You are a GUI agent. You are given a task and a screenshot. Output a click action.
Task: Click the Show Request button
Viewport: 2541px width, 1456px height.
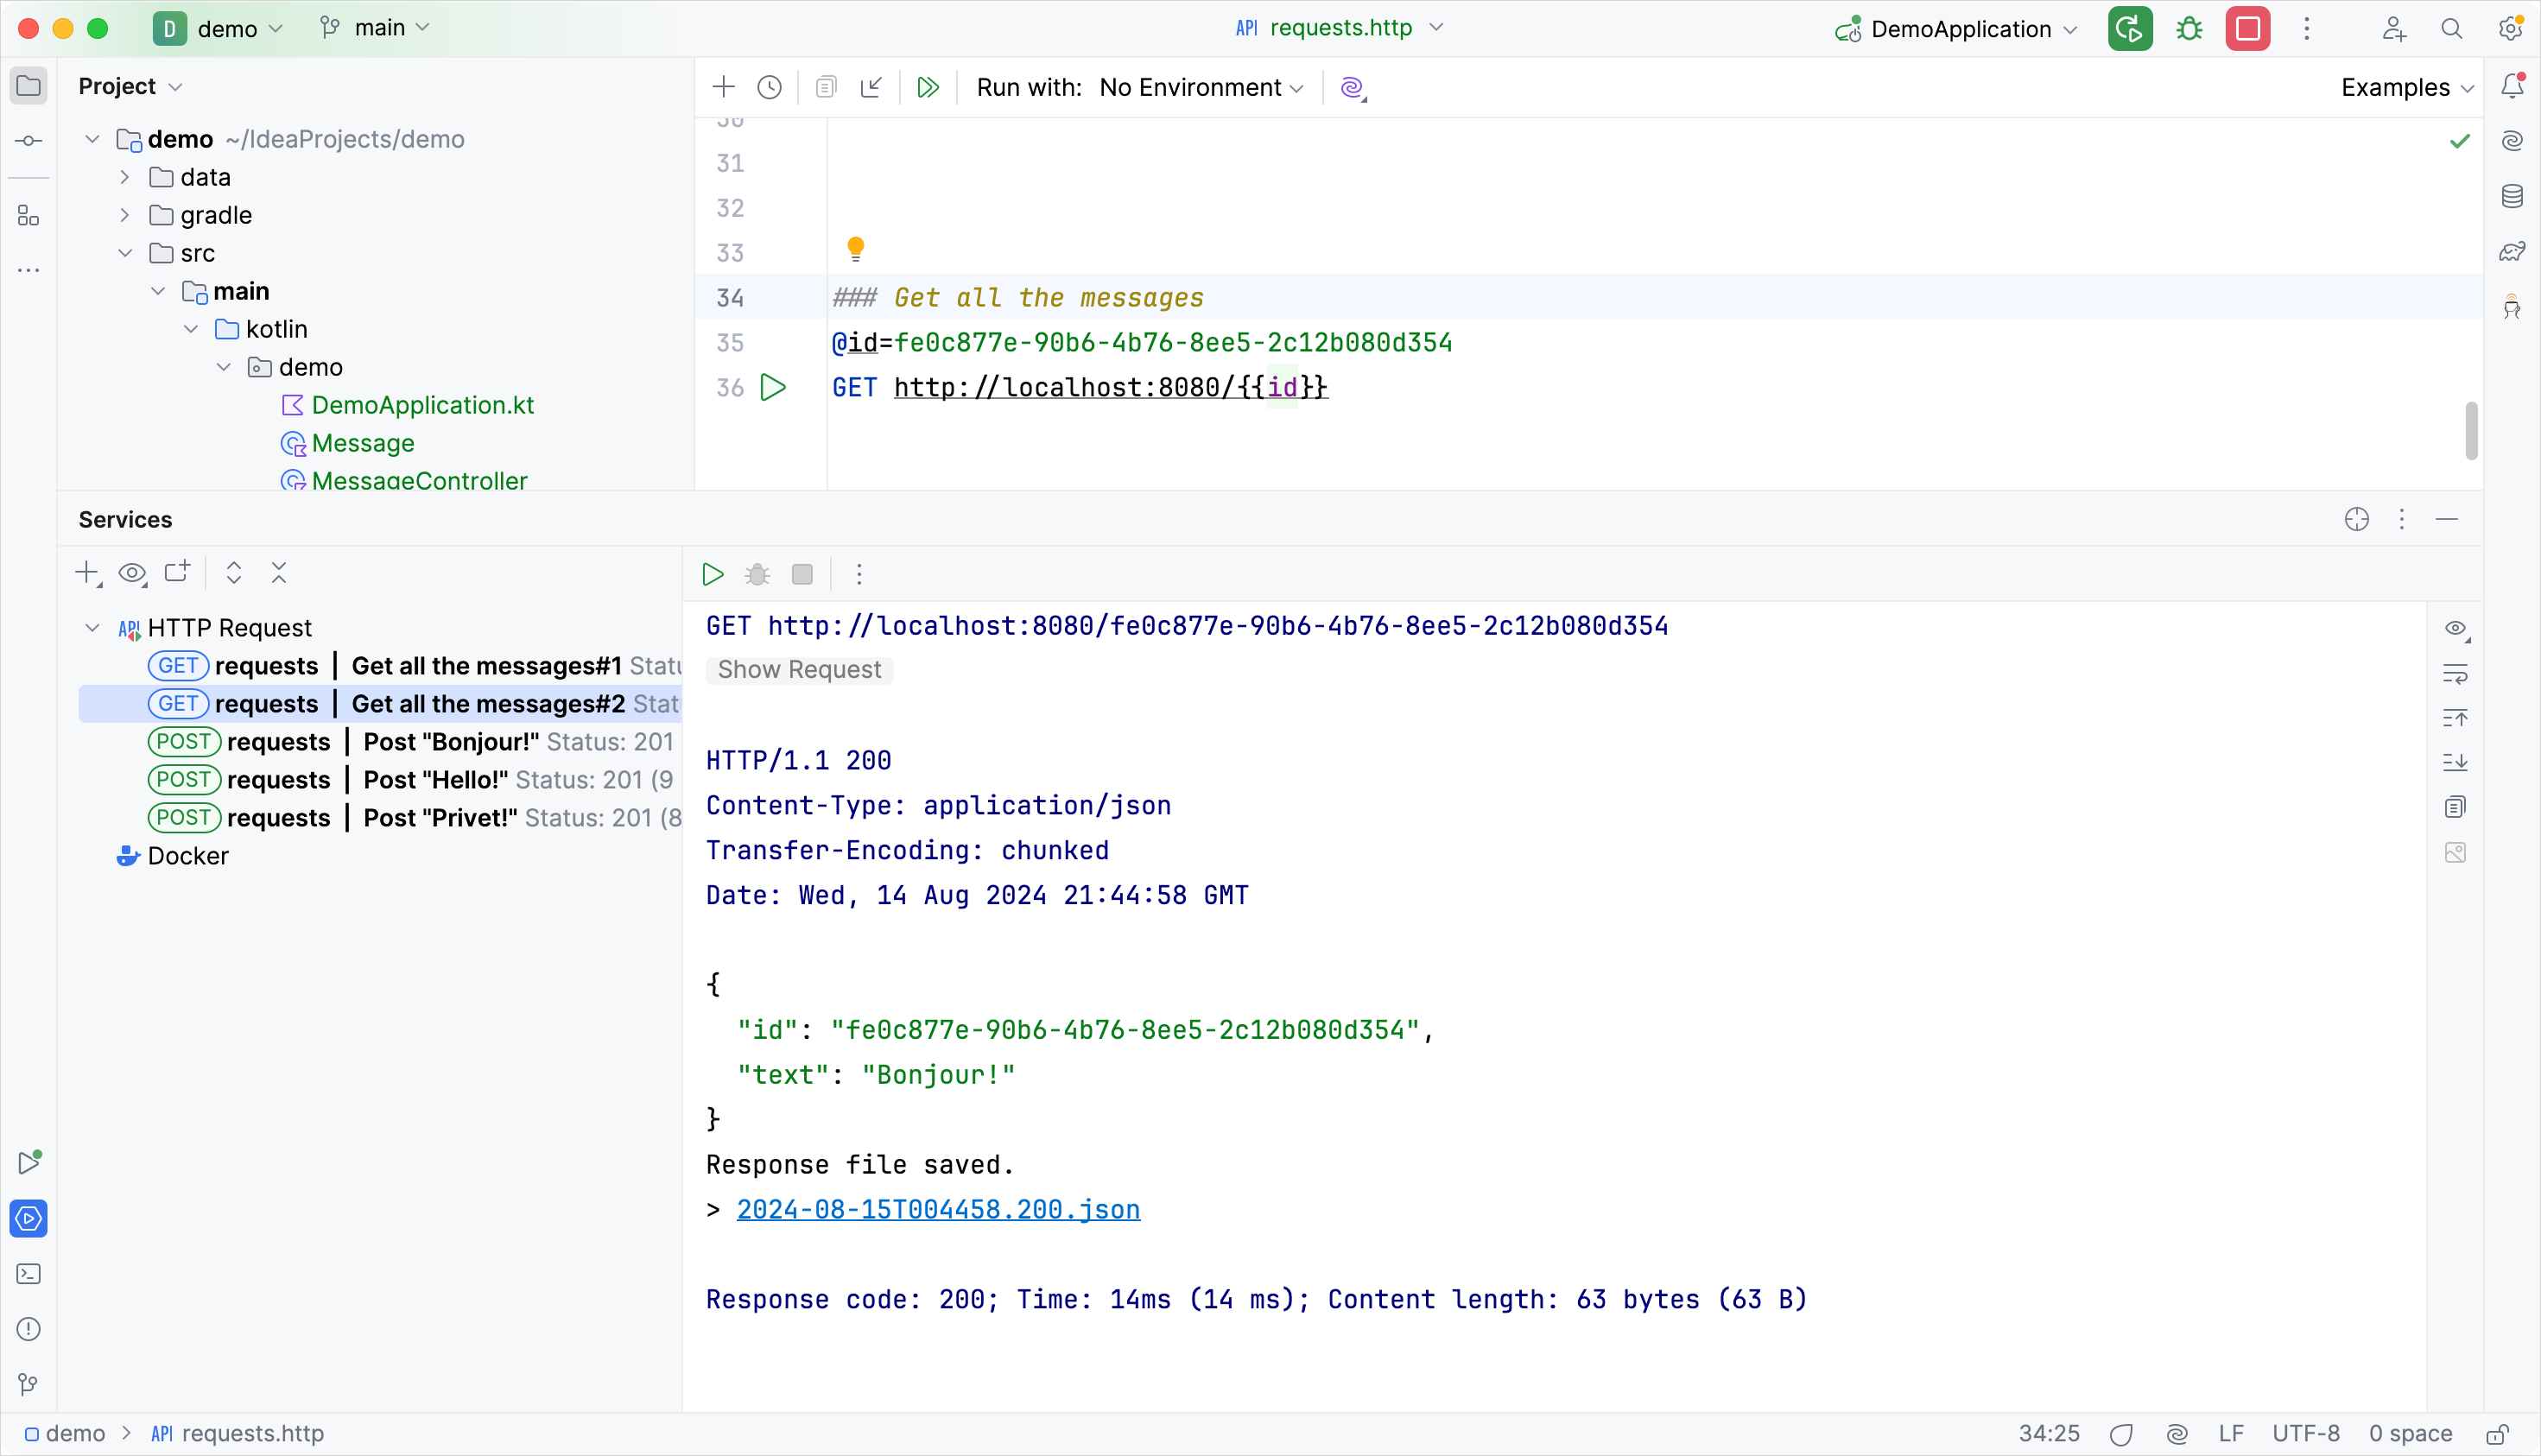pos(799,669)
